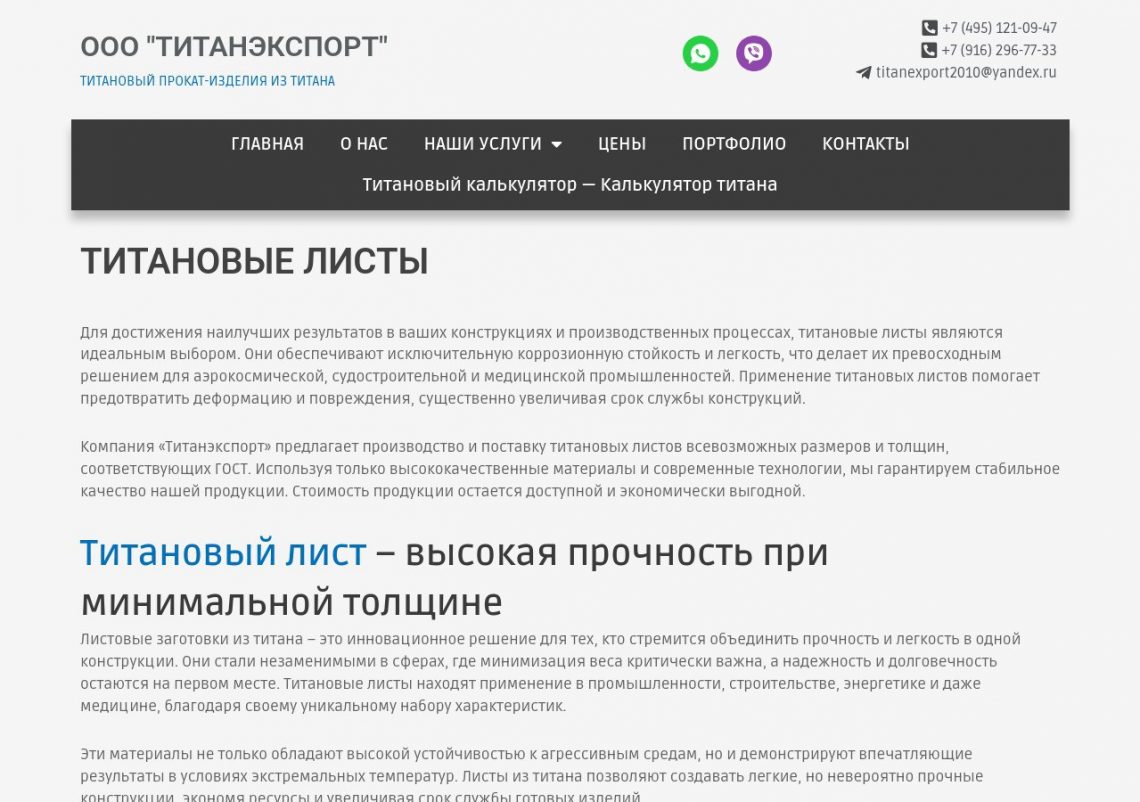Screen dimensions: 1140x802
Task: Click the paragraph starting Компания «Титанэкспорт» предлагает
Action: [570, 469]
